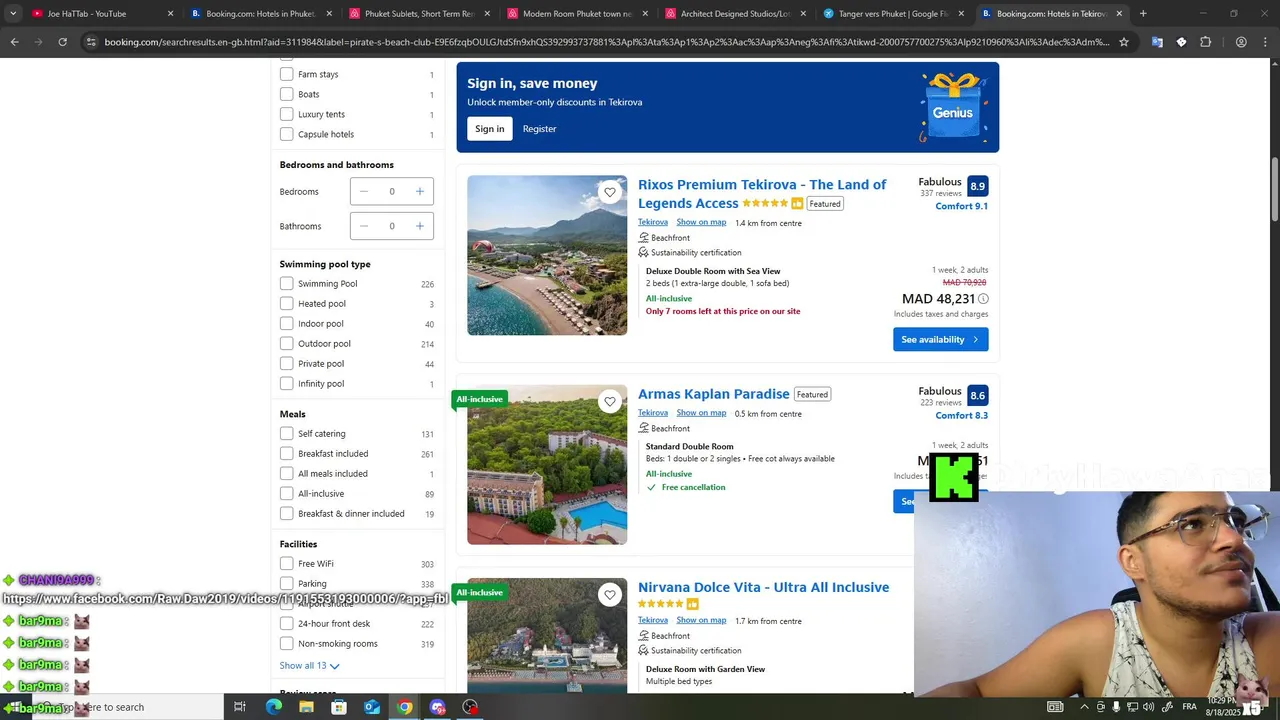Image resolution: width=1280 pixels, height=720 pixels.
Task: Open File Explorer from the taskbar
Action: point(306,707)
